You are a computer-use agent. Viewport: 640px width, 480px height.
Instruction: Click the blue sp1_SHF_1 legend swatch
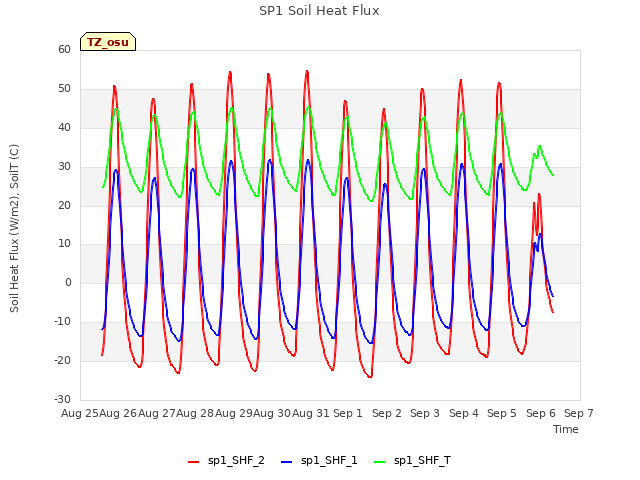coord(287,462)
